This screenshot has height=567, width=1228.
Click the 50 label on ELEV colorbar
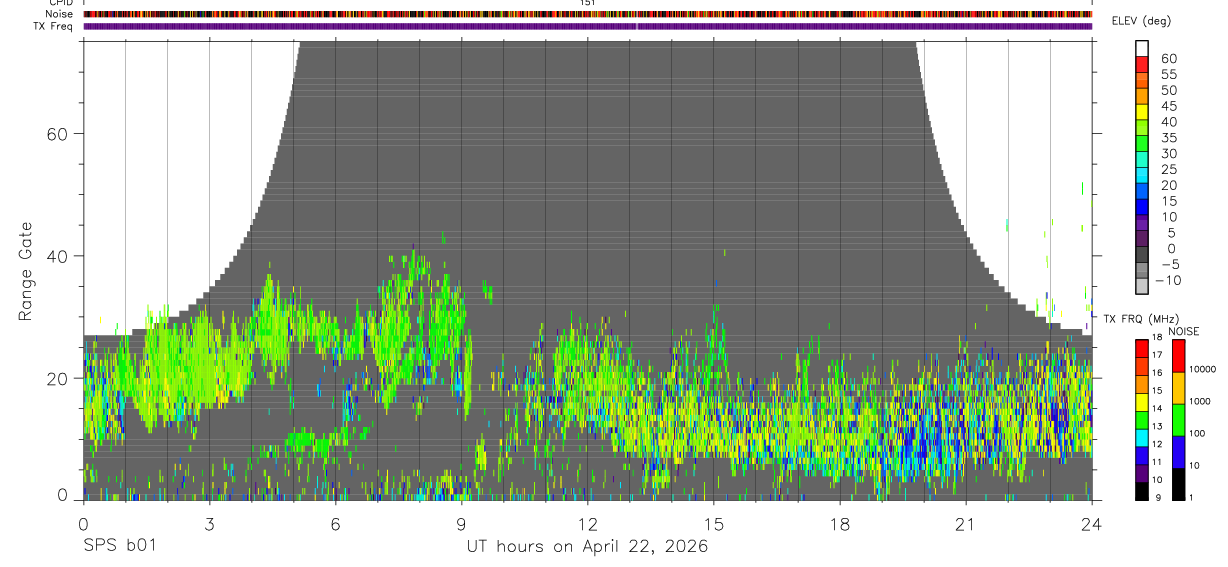pyautogui.click(x=1168, y=90)
